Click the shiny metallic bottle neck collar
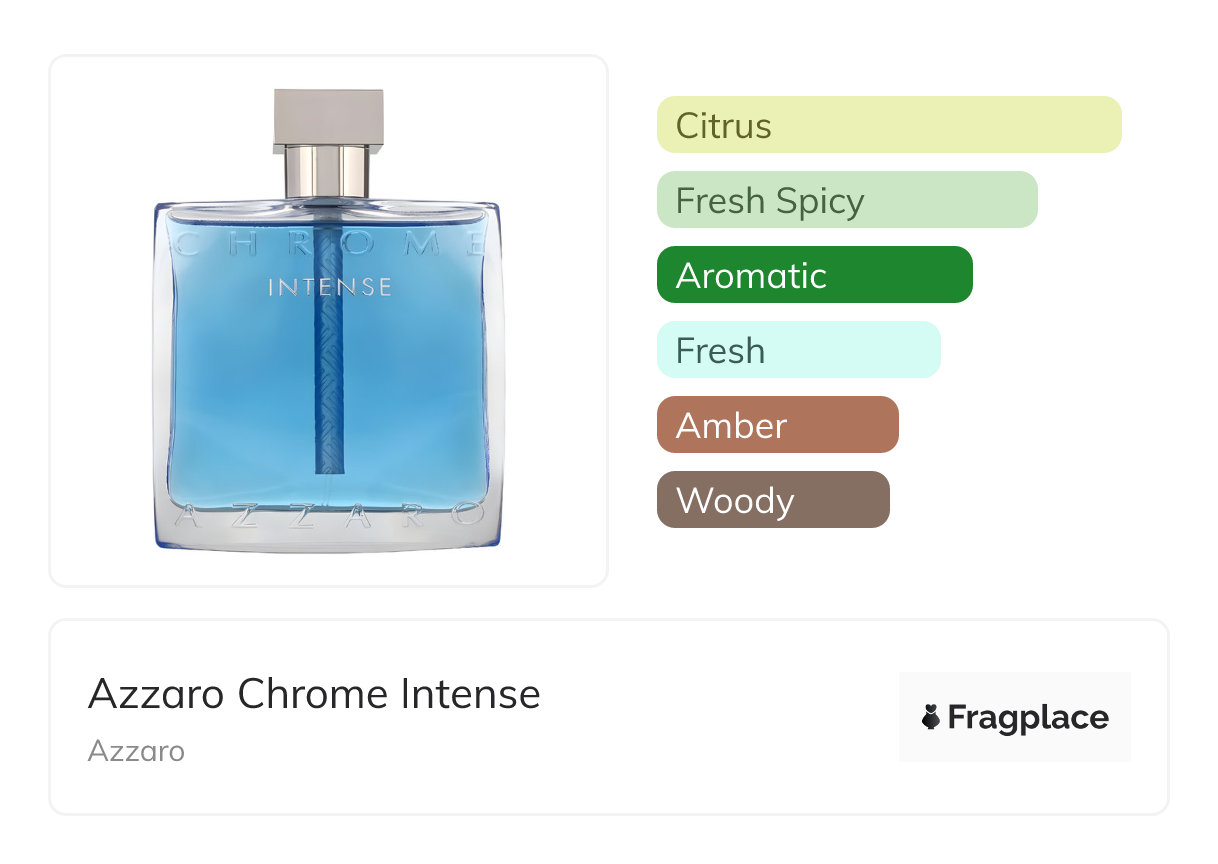 328,172
